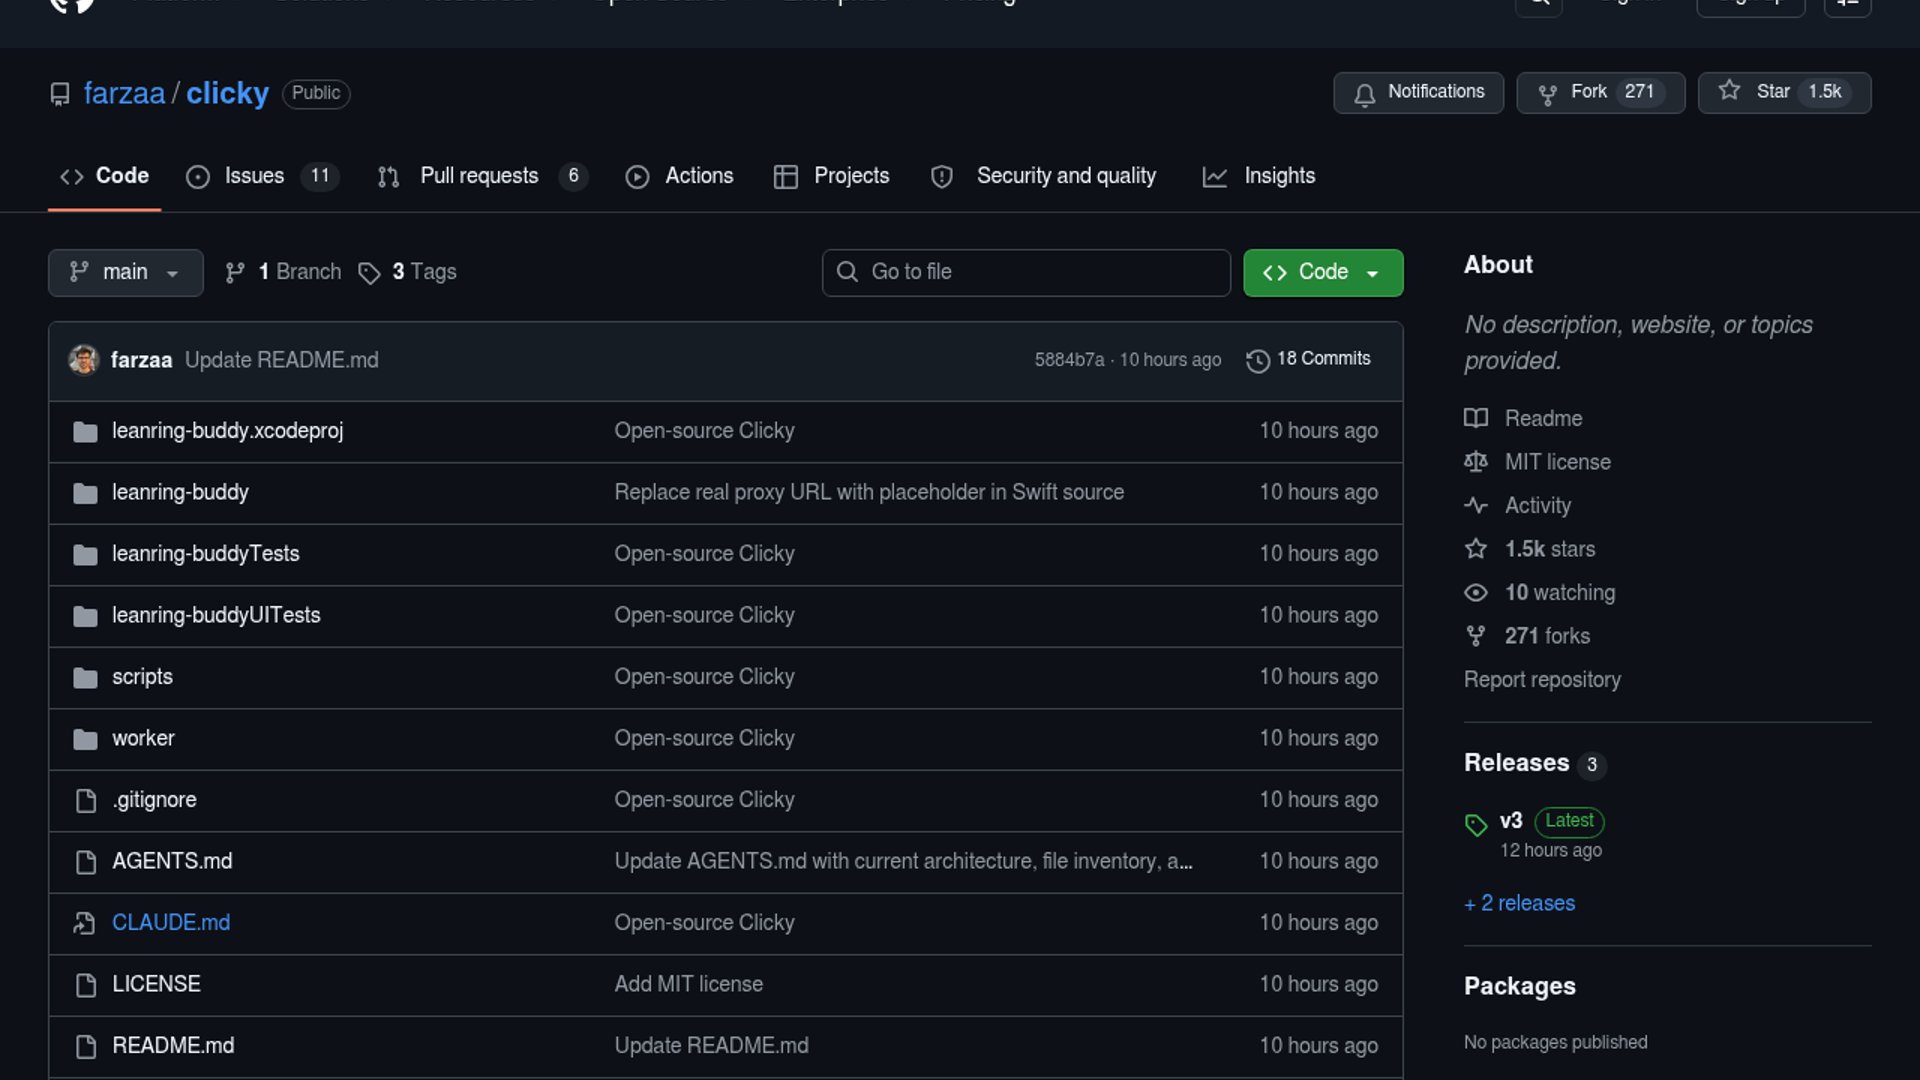Open the worker folder
The image size is (1920, 1080).
tap(143, 738)
